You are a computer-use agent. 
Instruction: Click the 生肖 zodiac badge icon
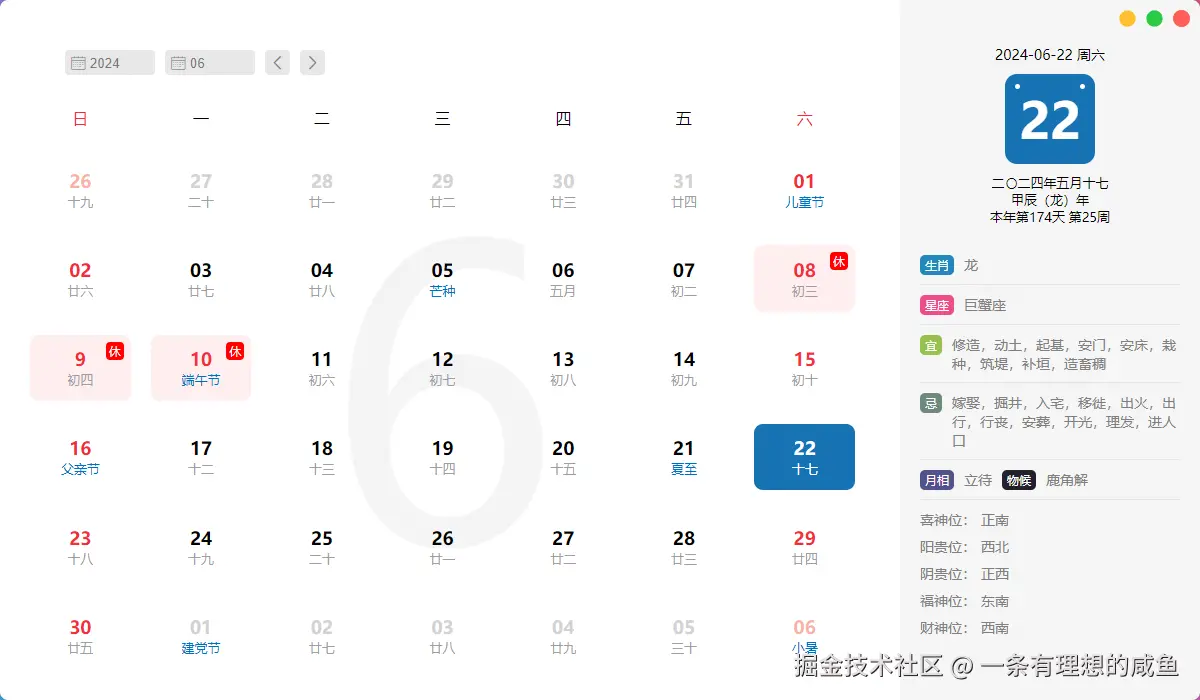coord(936,265)
